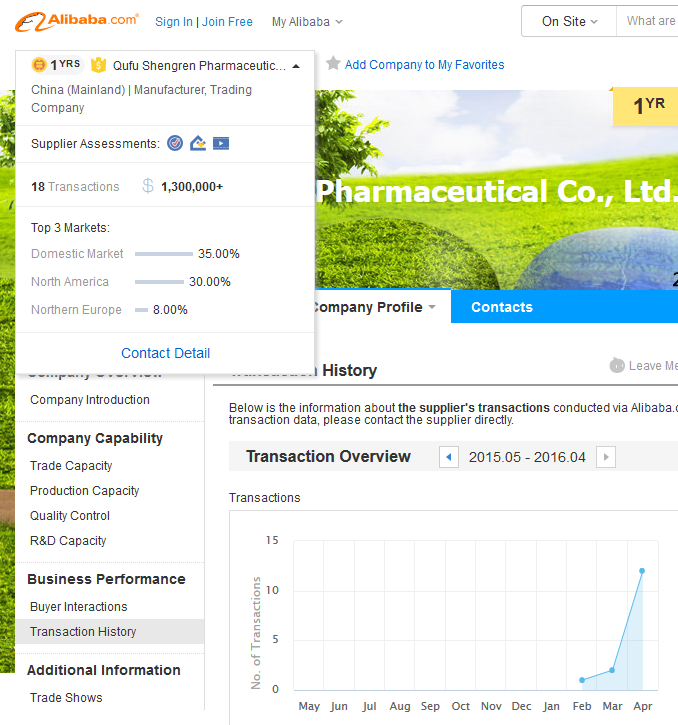Open the Contact Detail link

point(166,353)
